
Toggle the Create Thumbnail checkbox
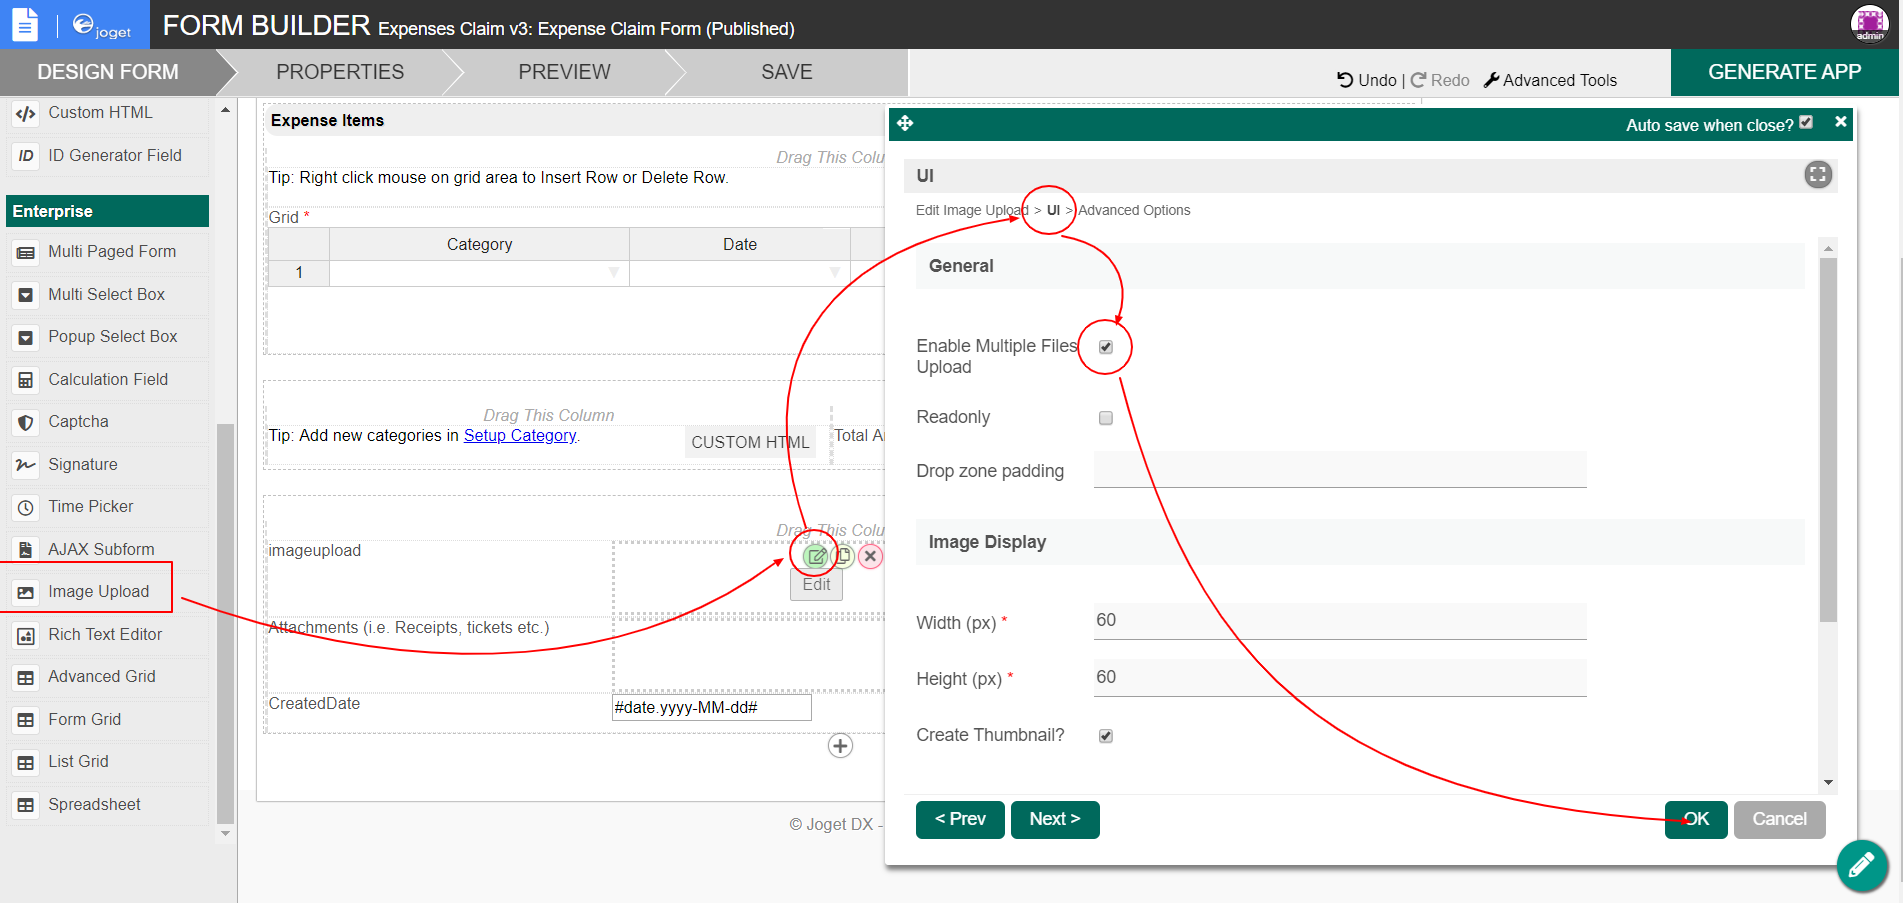coord(1105,736)
